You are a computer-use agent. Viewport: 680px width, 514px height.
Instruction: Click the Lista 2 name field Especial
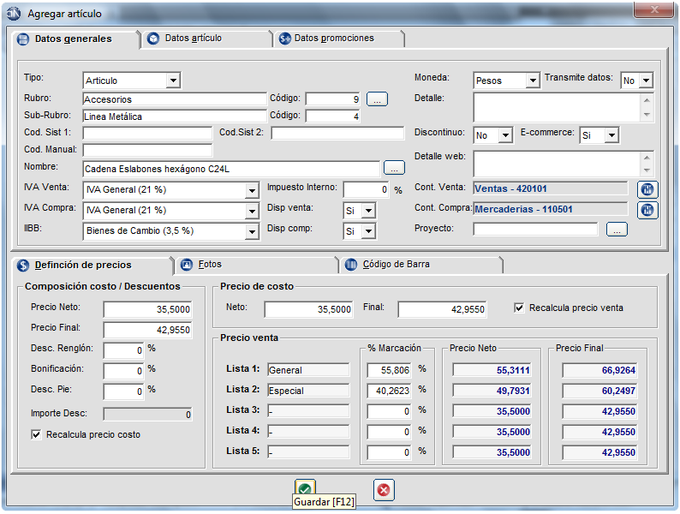(308, 391)
